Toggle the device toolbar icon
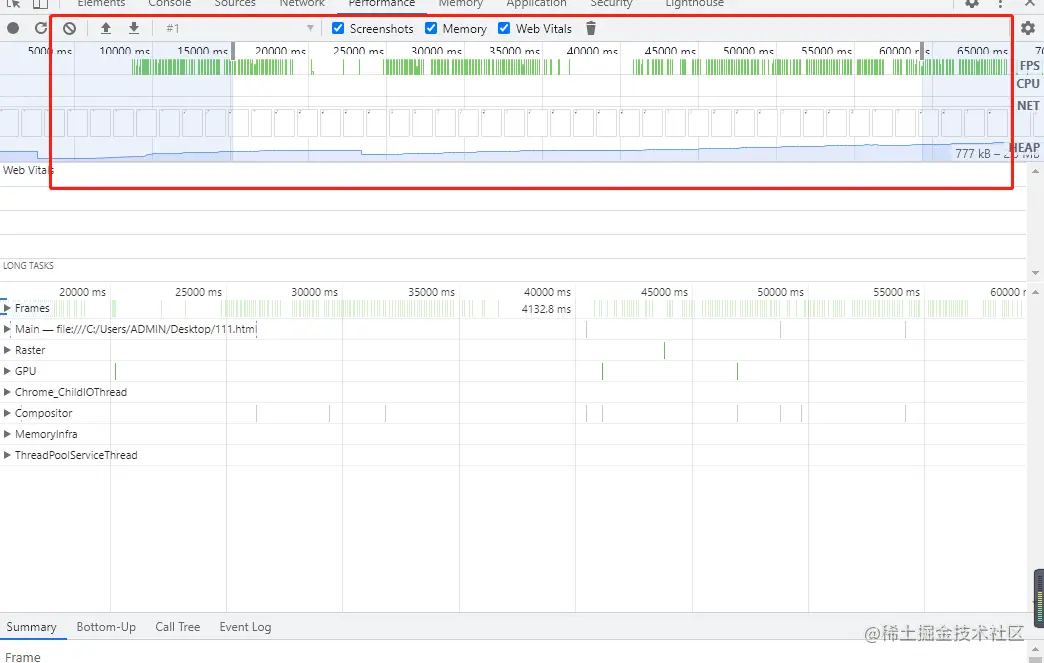Viewport: 1044px width, 663px height. (40, 3)
